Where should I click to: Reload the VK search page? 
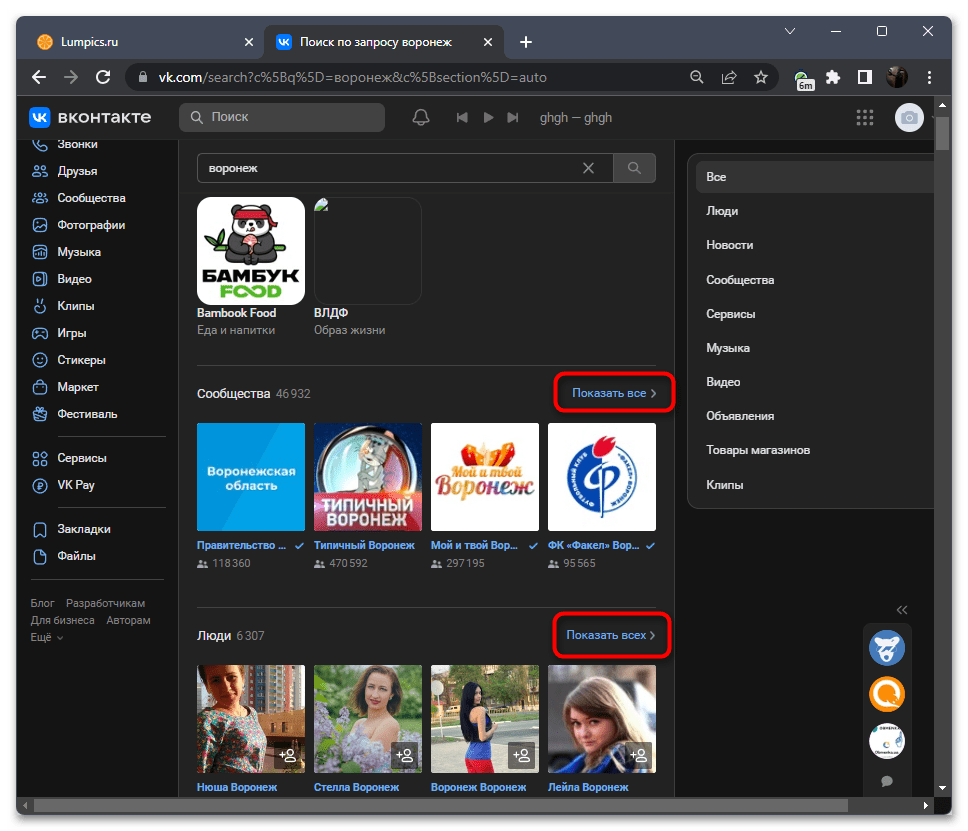103,77
